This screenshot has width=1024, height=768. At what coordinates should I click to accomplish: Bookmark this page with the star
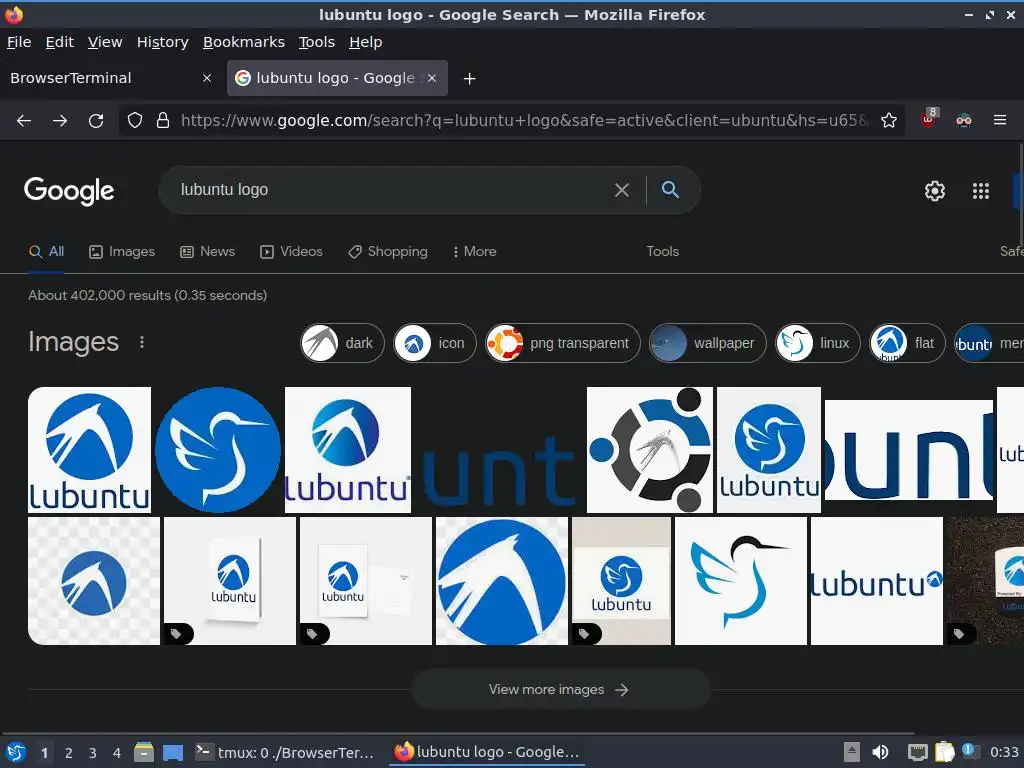(889, 120)
